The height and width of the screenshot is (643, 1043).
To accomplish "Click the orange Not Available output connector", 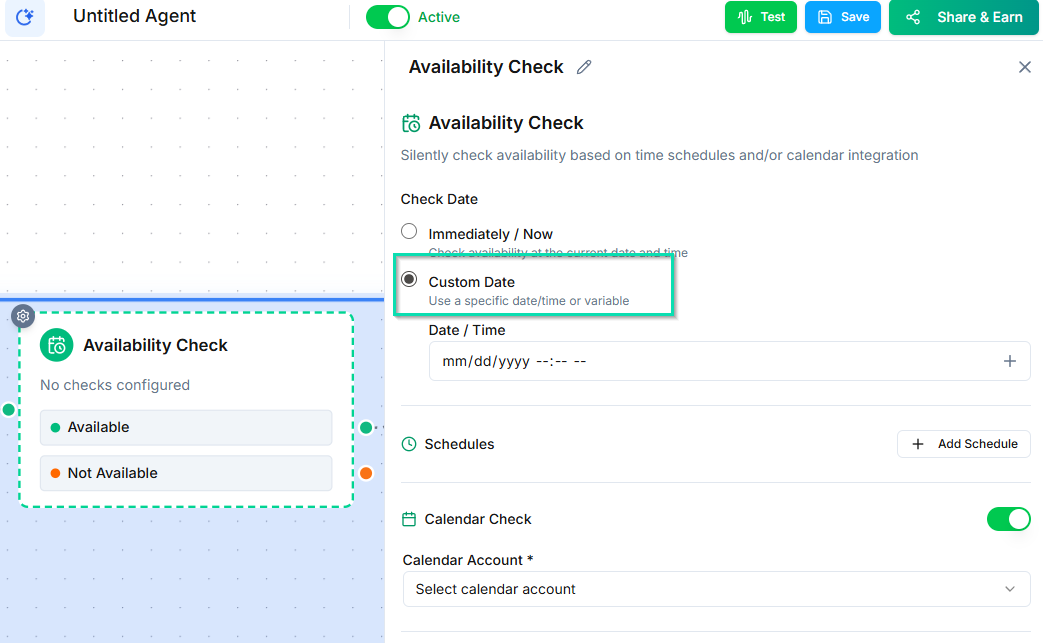I will click(x=366, y=473).
